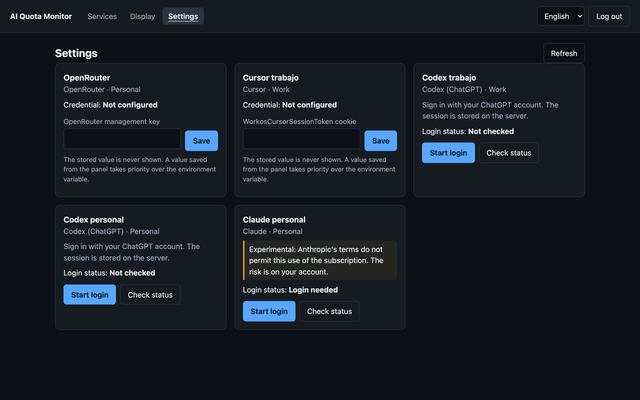Click the Claude personal card title

pos(274,220)
